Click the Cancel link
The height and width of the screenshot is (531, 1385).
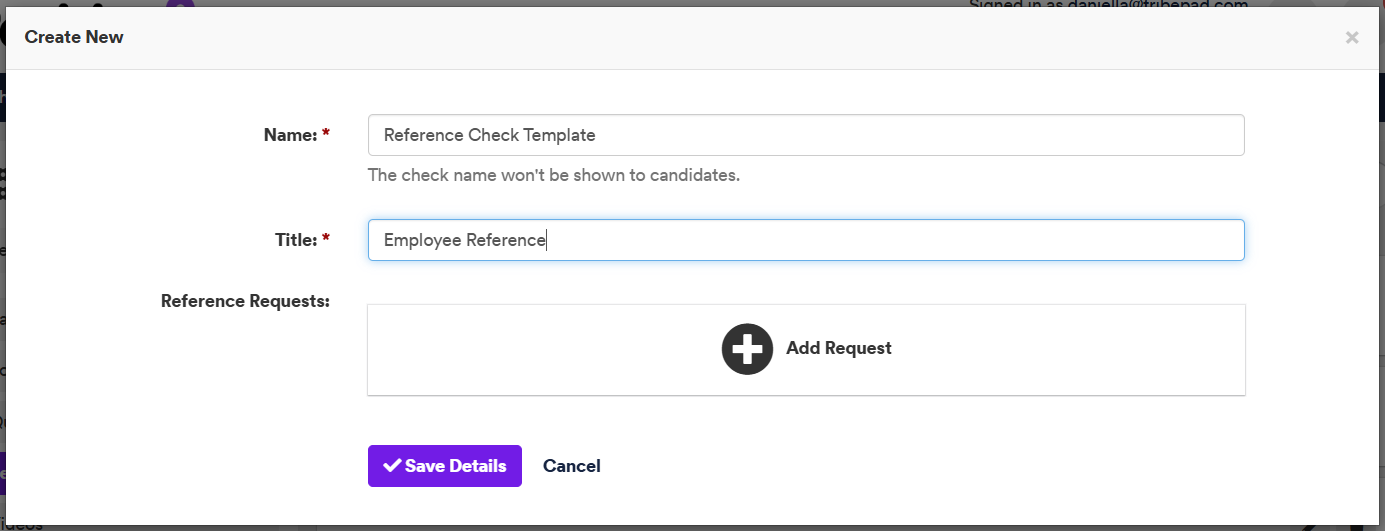[x=572, y=466]
